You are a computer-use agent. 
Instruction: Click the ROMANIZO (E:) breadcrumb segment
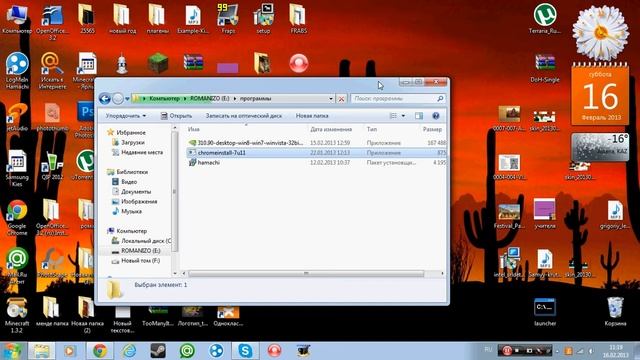(x=210, y=99)
